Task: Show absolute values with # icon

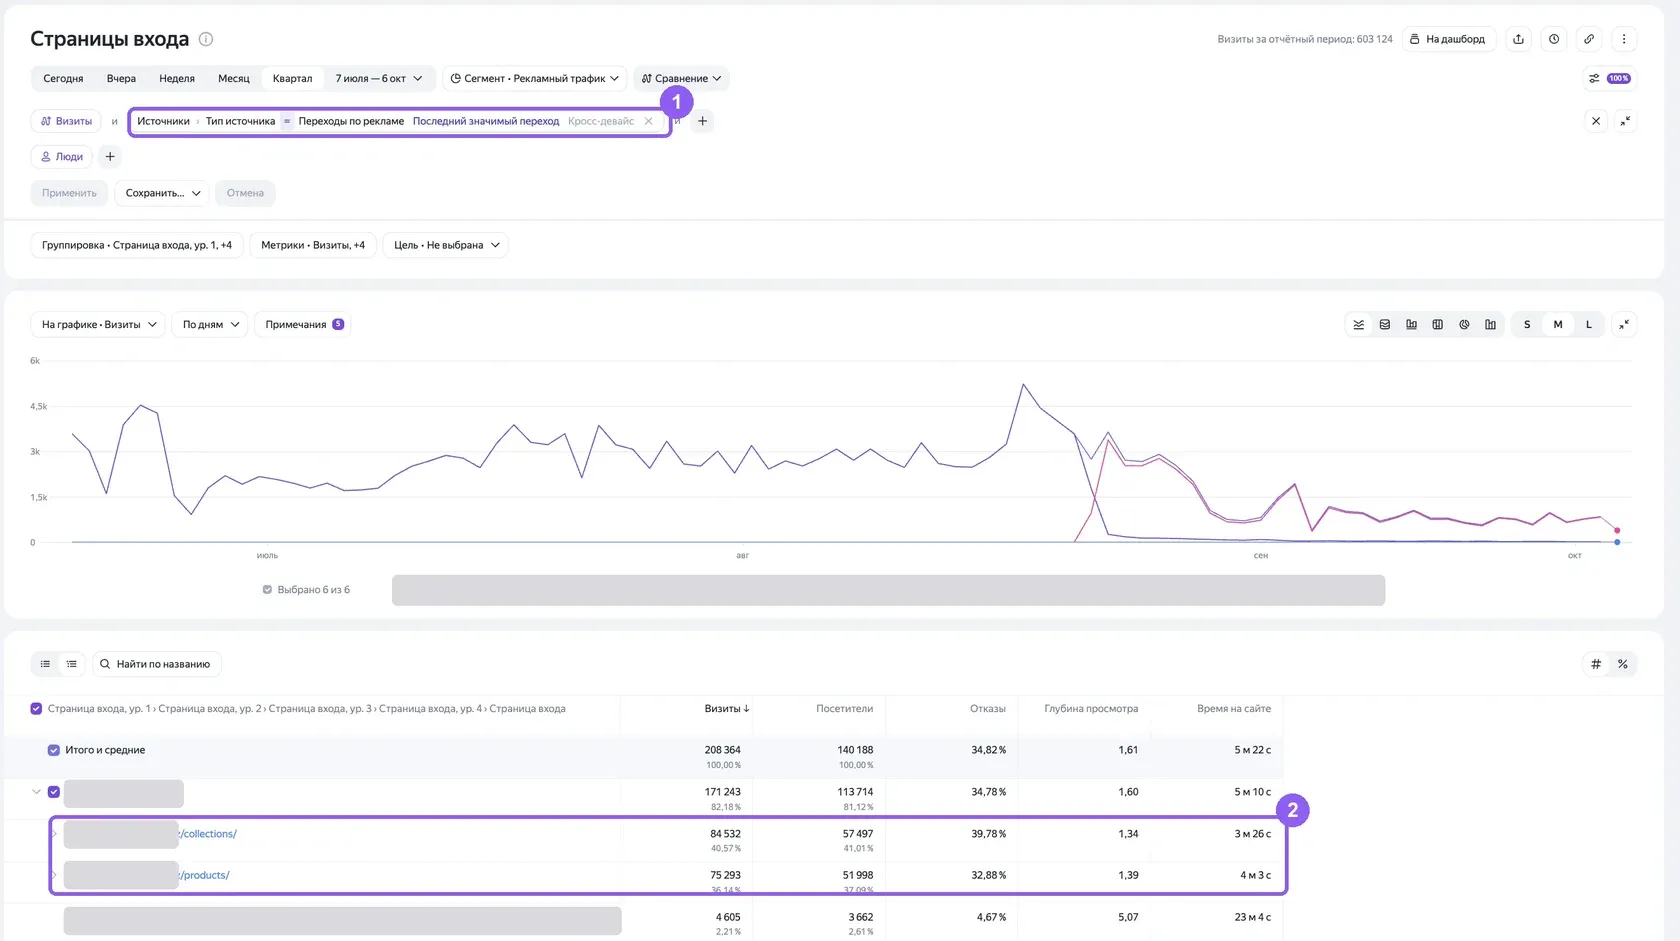Action: 1596,664
